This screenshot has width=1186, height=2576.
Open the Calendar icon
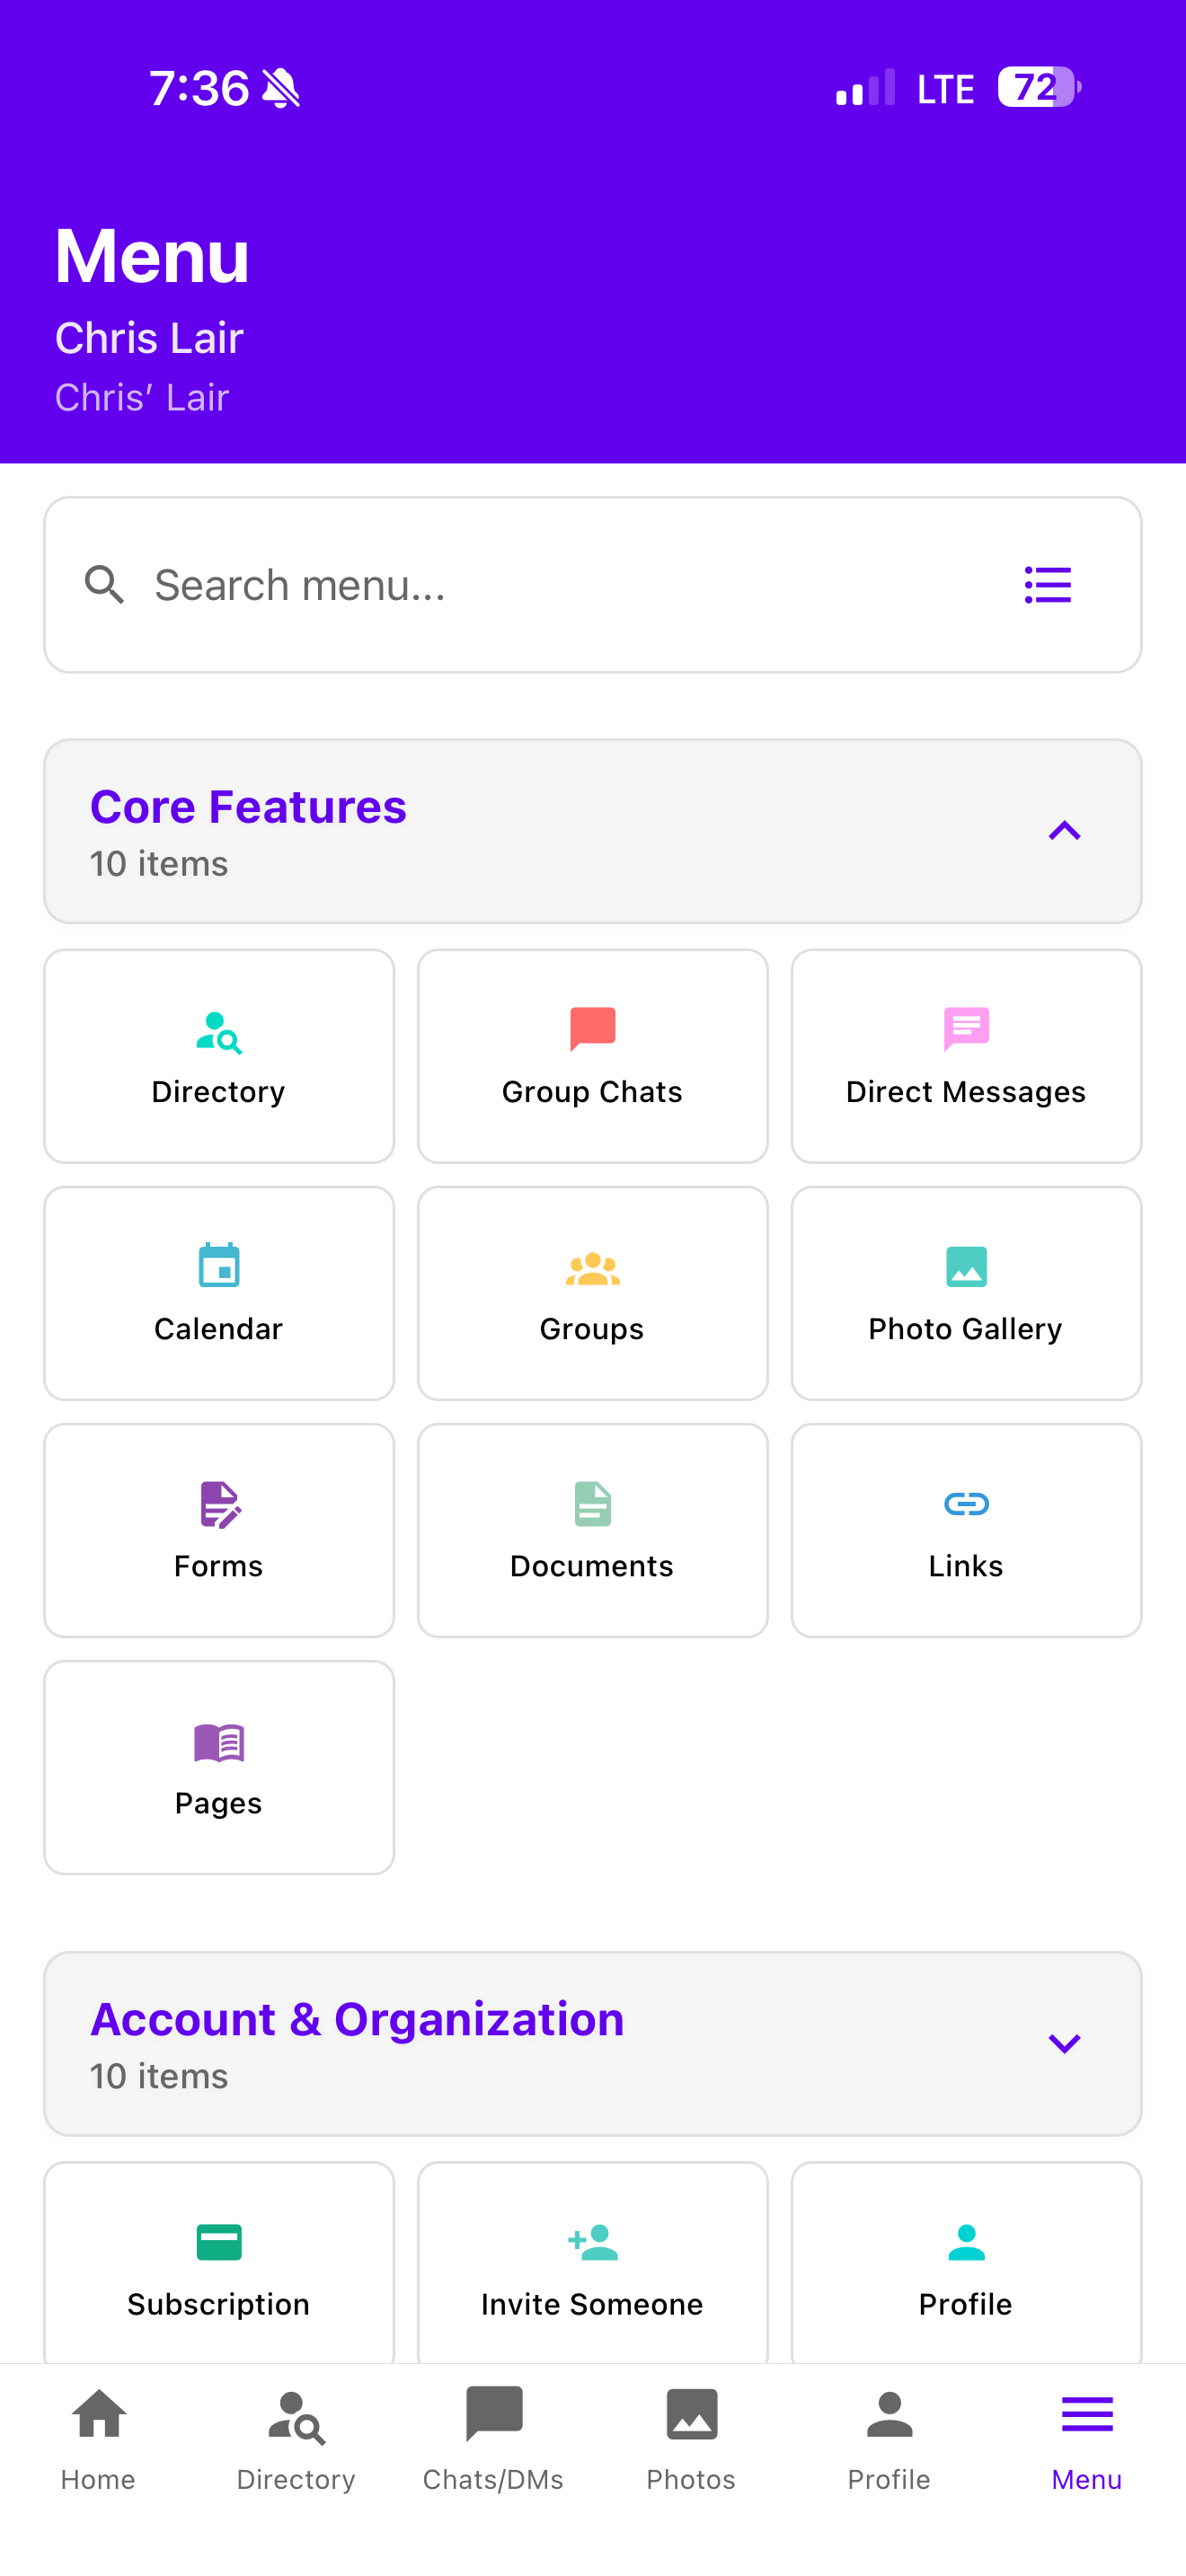(218, 1292)
